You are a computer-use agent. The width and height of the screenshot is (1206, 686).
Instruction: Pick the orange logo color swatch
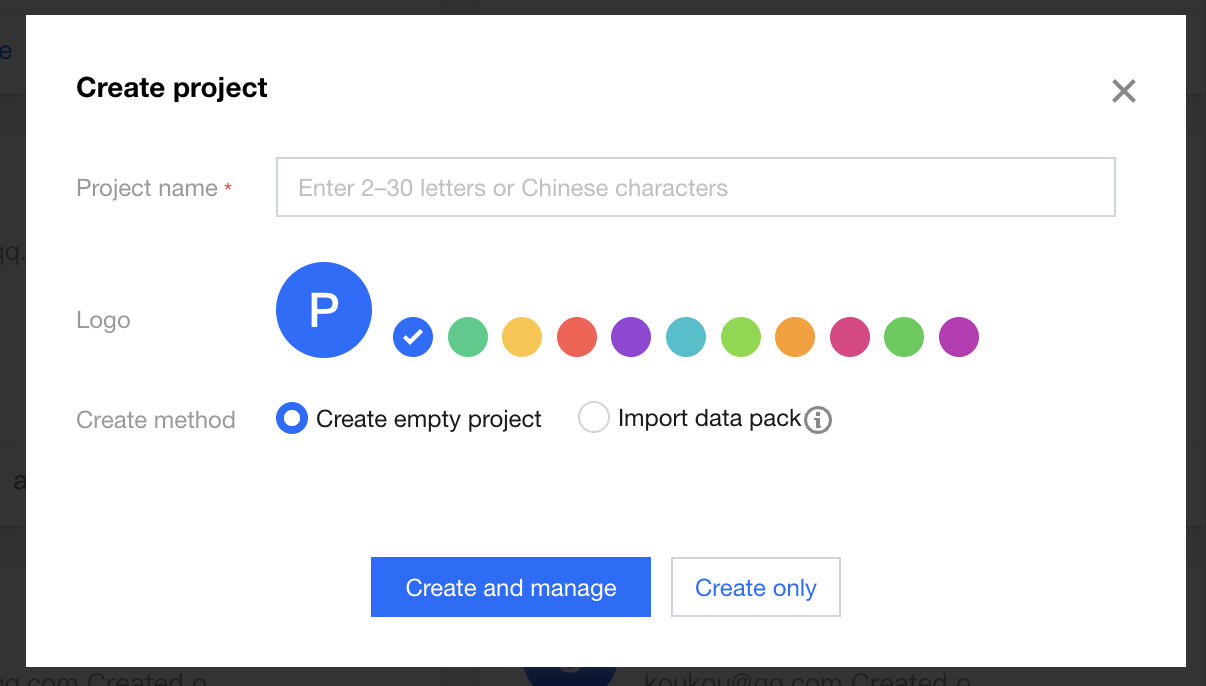coord(795,337)
